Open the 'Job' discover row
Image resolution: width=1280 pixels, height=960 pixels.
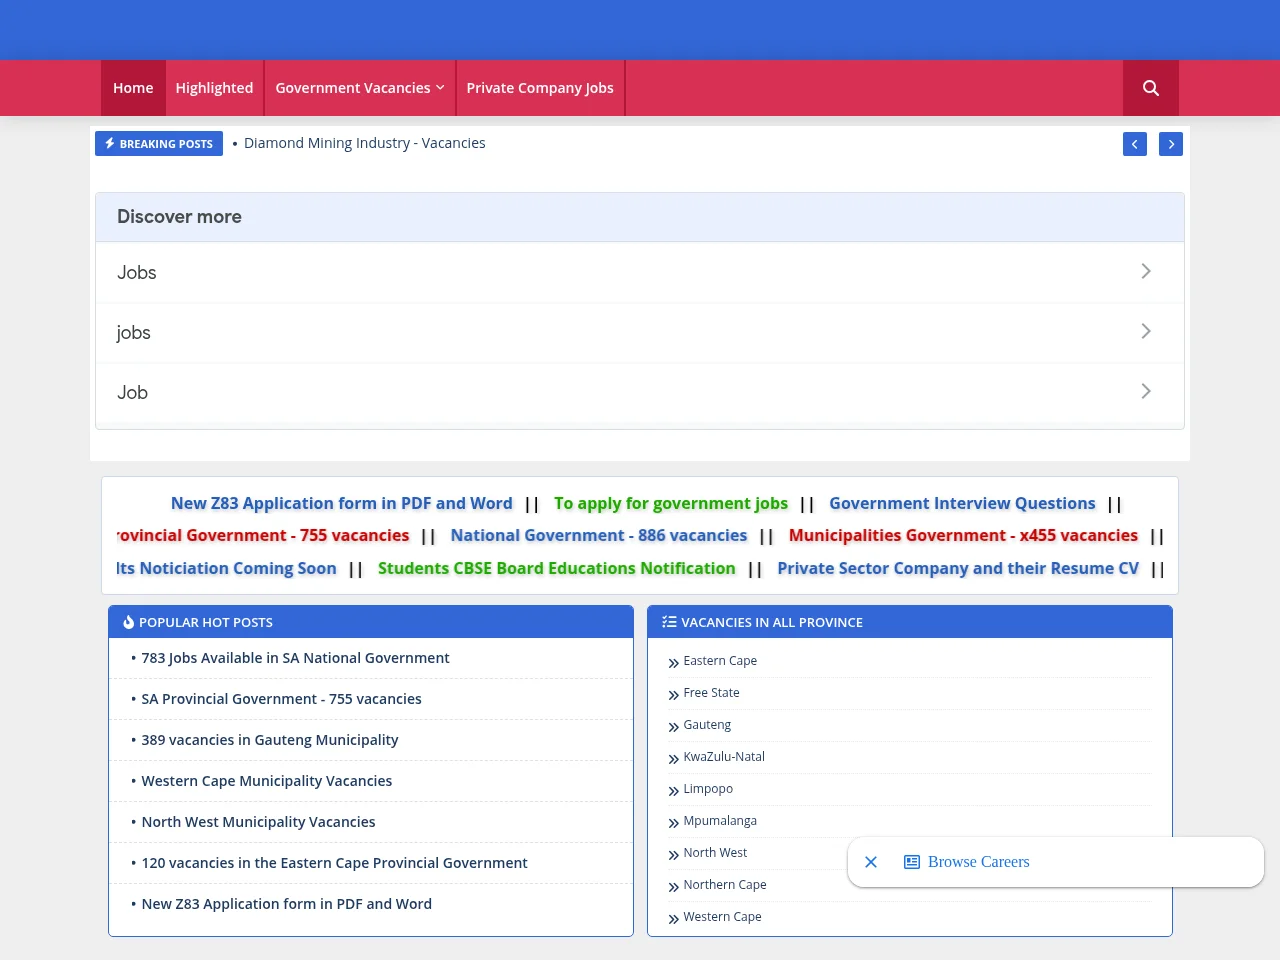pyautogui.click(x=640, y=392)
